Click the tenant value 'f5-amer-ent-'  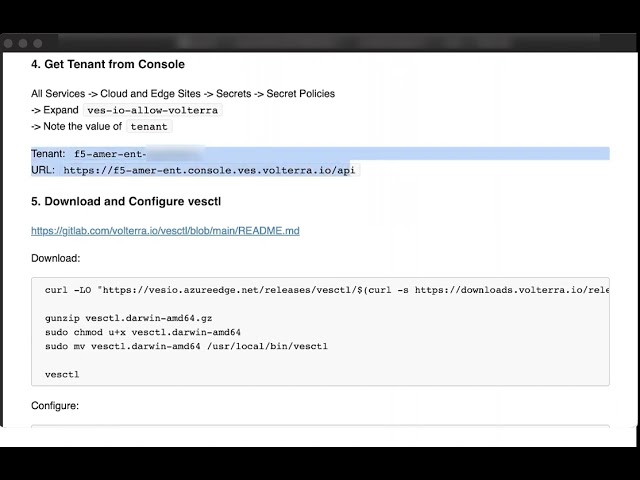click(110, 154)
